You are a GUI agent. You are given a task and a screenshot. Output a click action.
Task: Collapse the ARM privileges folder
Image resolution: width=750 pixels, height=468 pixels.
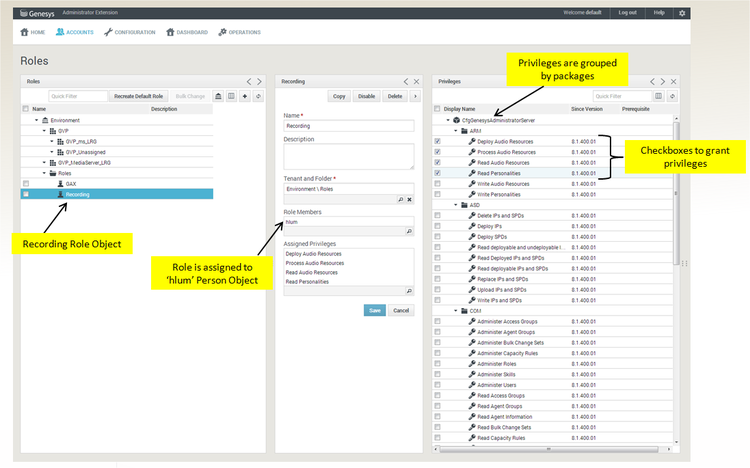point(455,130)
